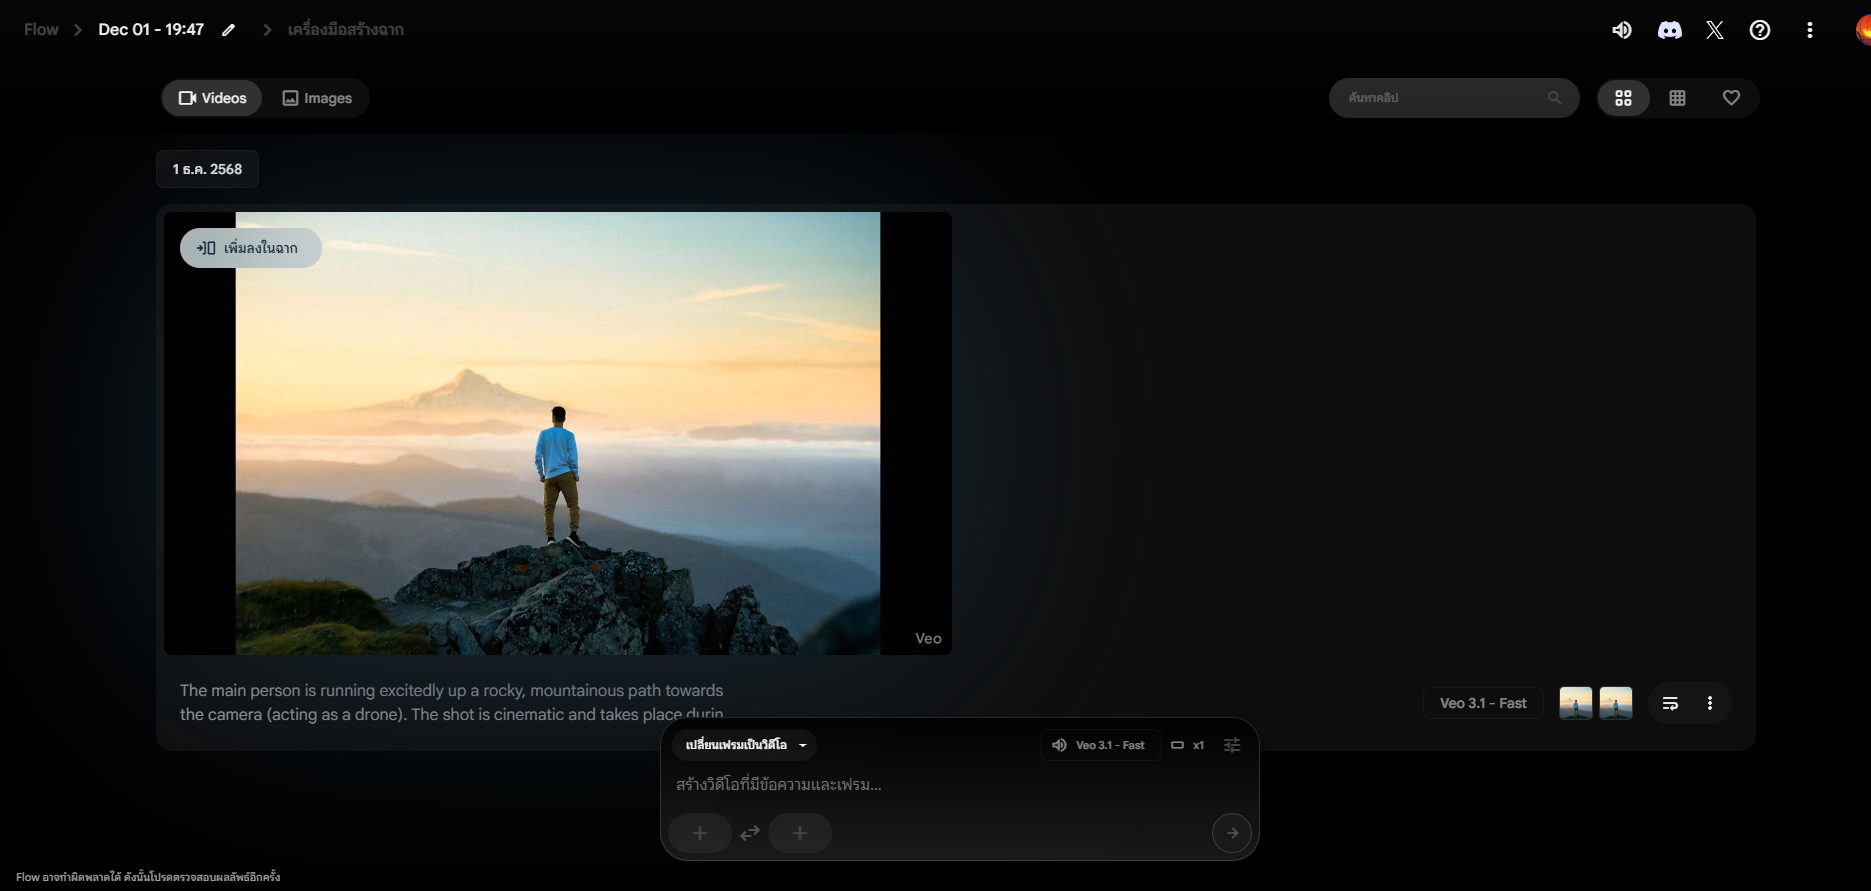This screenshot has height=891, width=1871.
Task: Click the X (Twitter) icon
Action: click(1715, 30)
